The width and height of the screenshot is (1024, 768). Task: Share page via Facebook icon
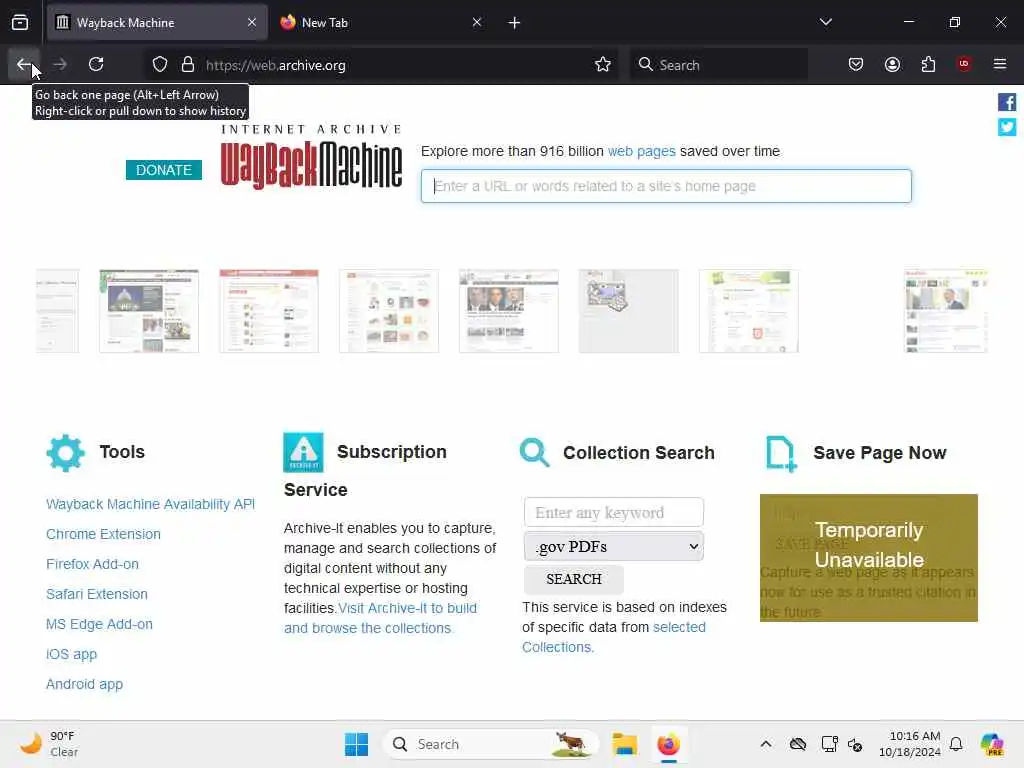1007,102
